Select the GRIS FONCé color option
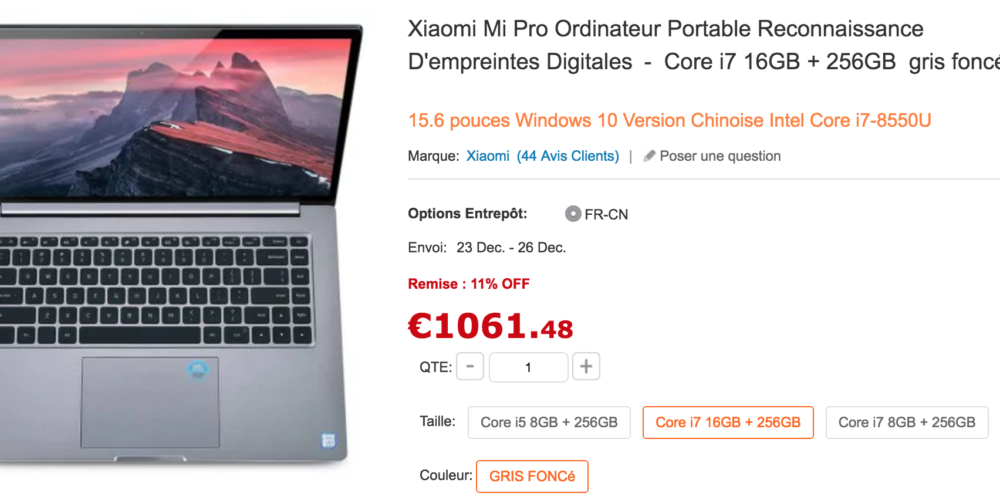 click(x=532, y=476)
